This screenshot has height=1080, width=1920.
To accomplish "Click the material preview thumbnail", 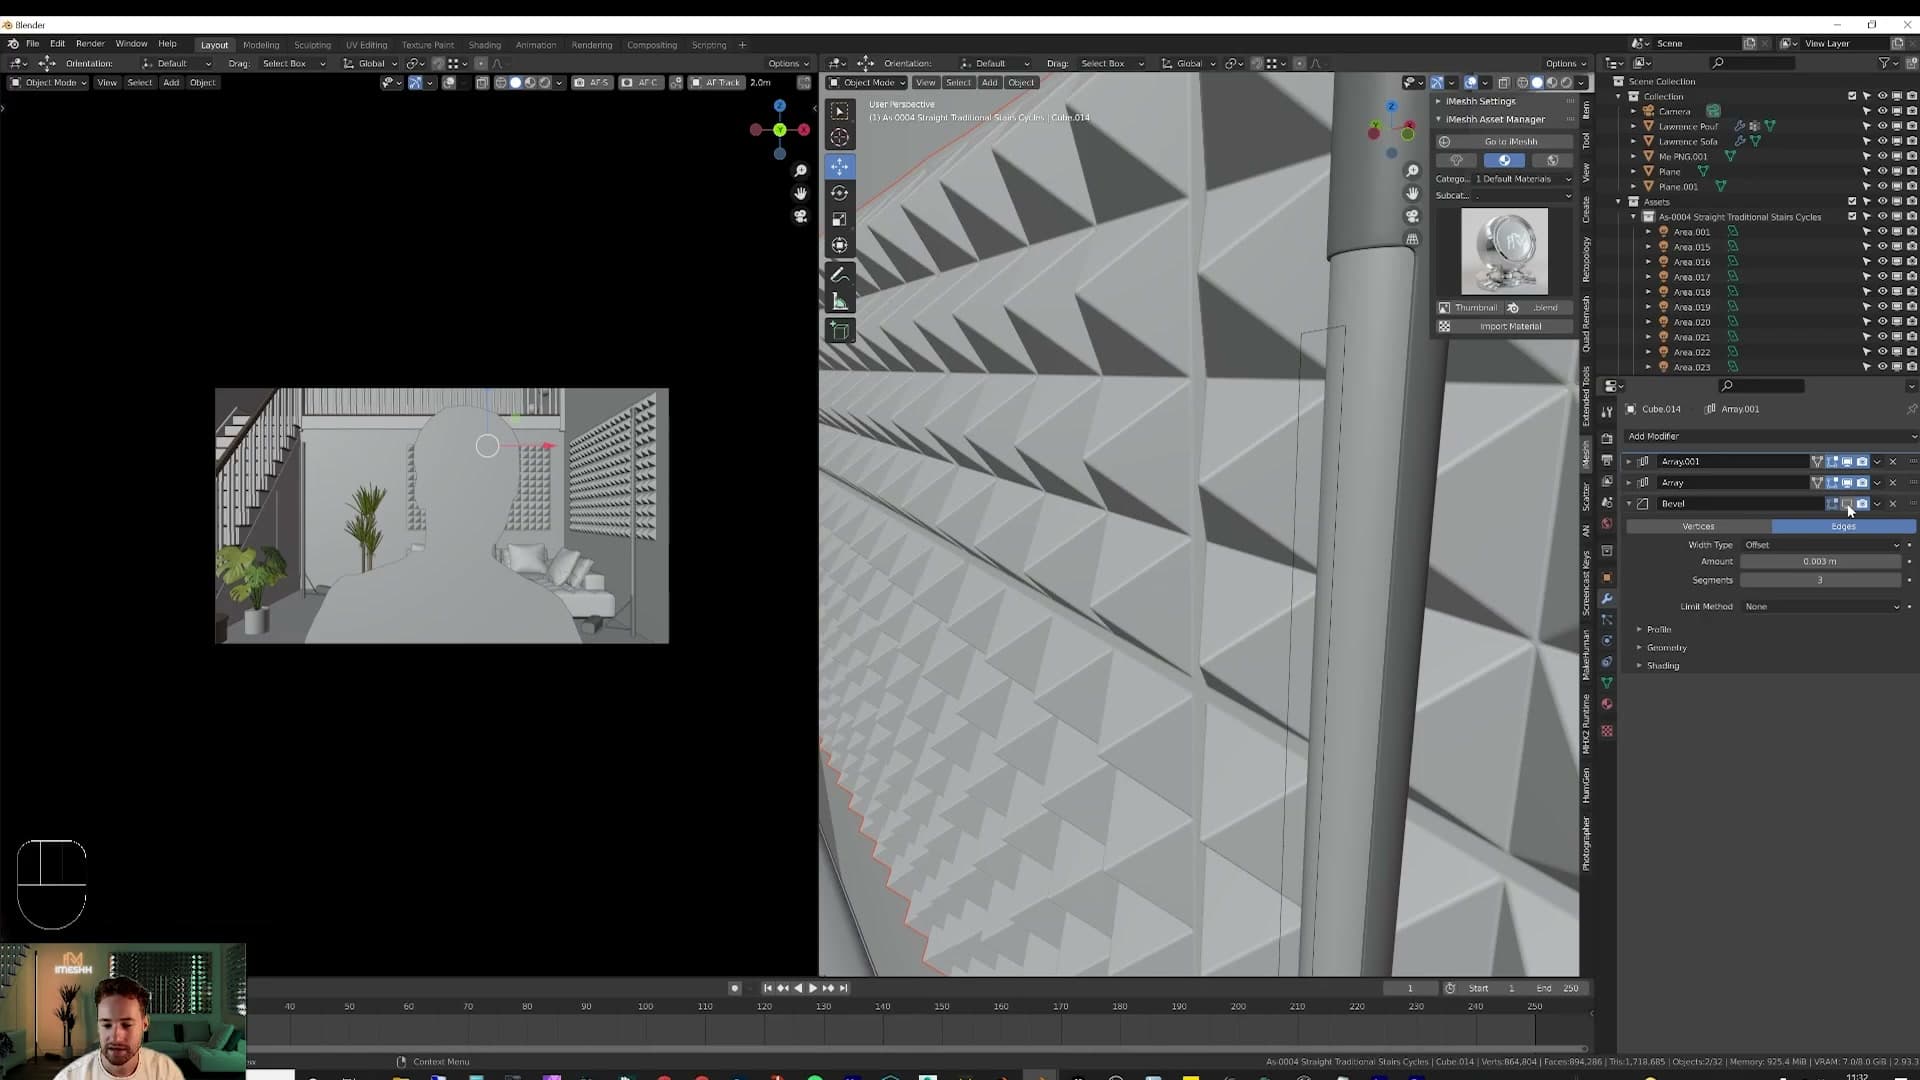I will [x=1504, y=251].
